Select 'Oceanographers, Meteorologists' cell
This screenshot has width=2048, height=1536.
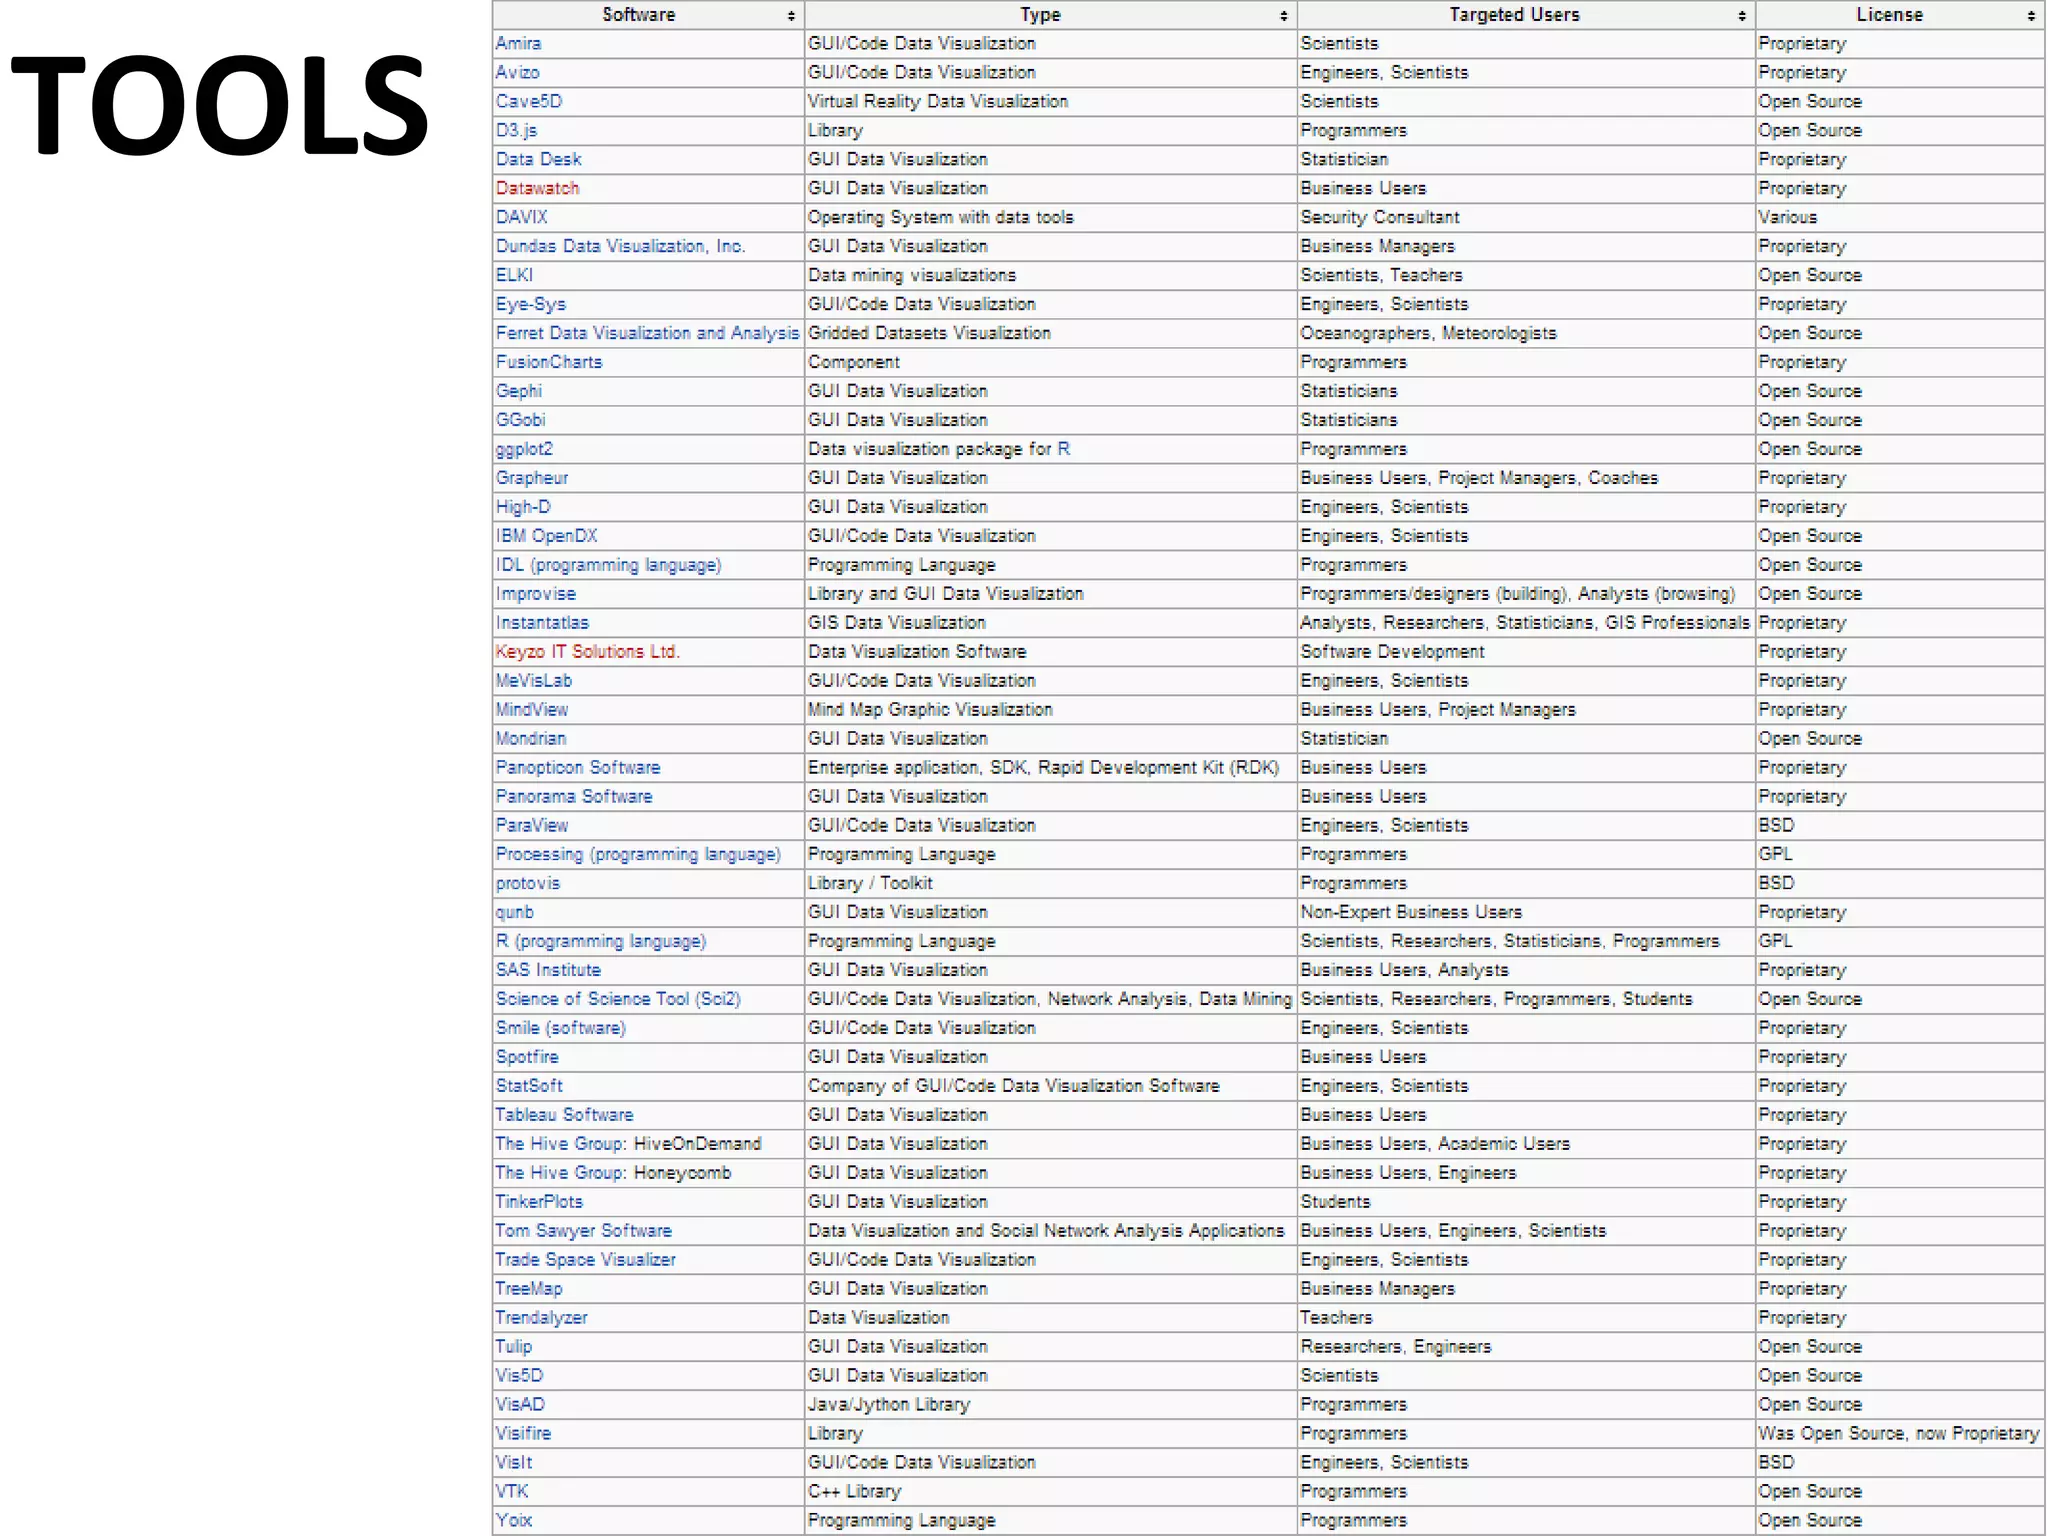coord(1526,334)
